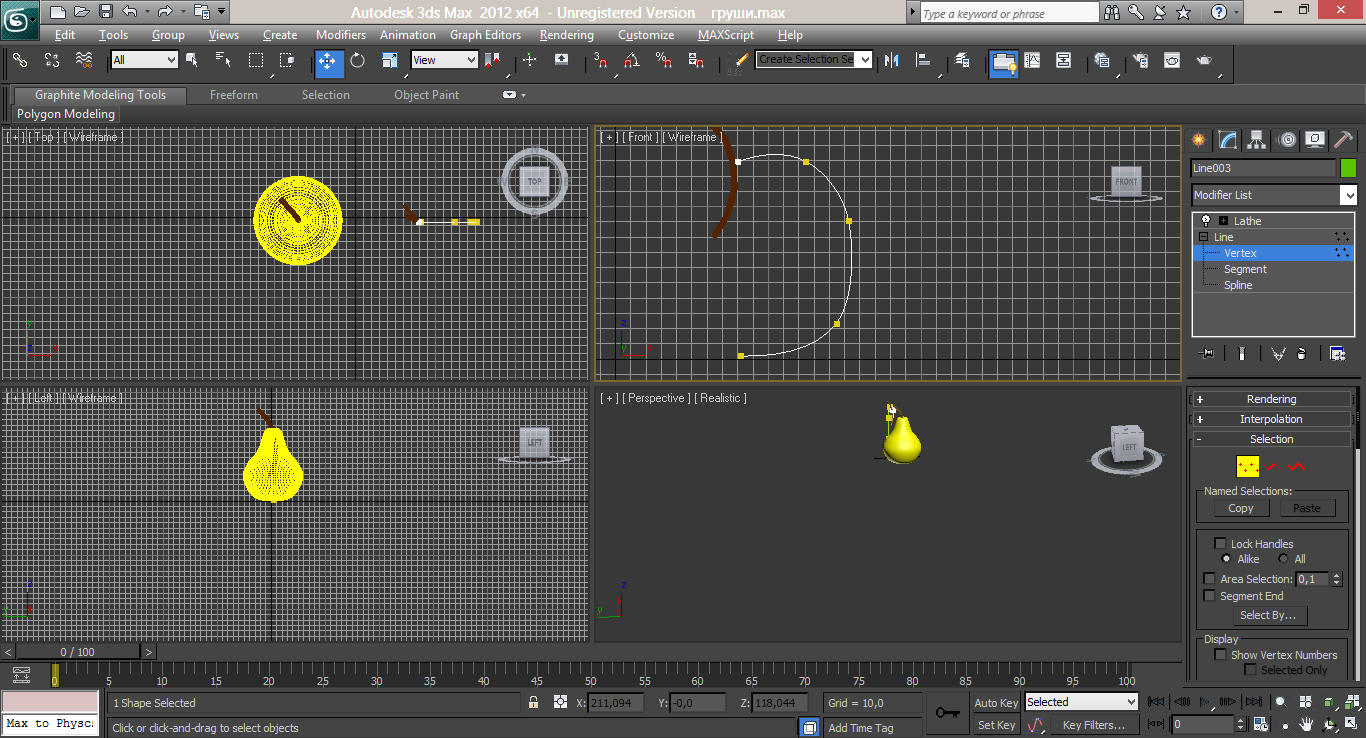Viewport: 1366px width, 738px height.
Task: Open the Material Editor icon
Action: 1101,60
